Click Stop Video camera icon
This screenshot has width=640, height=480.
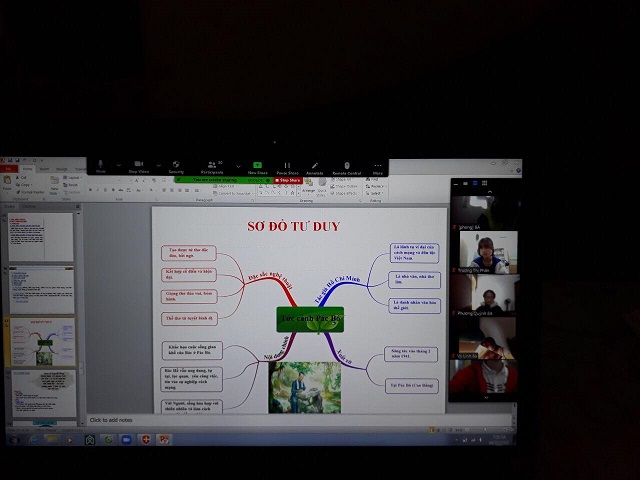[139, 164]
